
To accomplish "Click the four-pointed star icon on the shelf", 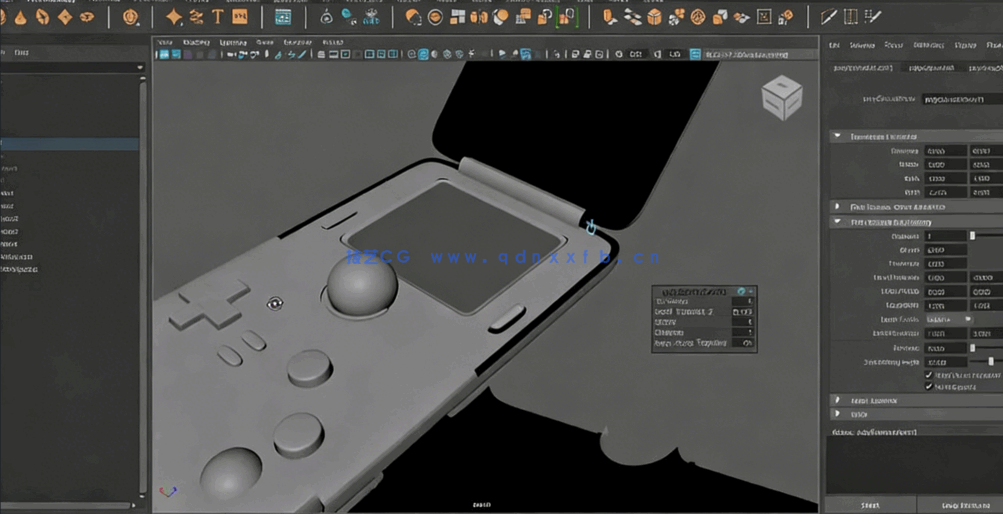I will (x=174, y=17).
